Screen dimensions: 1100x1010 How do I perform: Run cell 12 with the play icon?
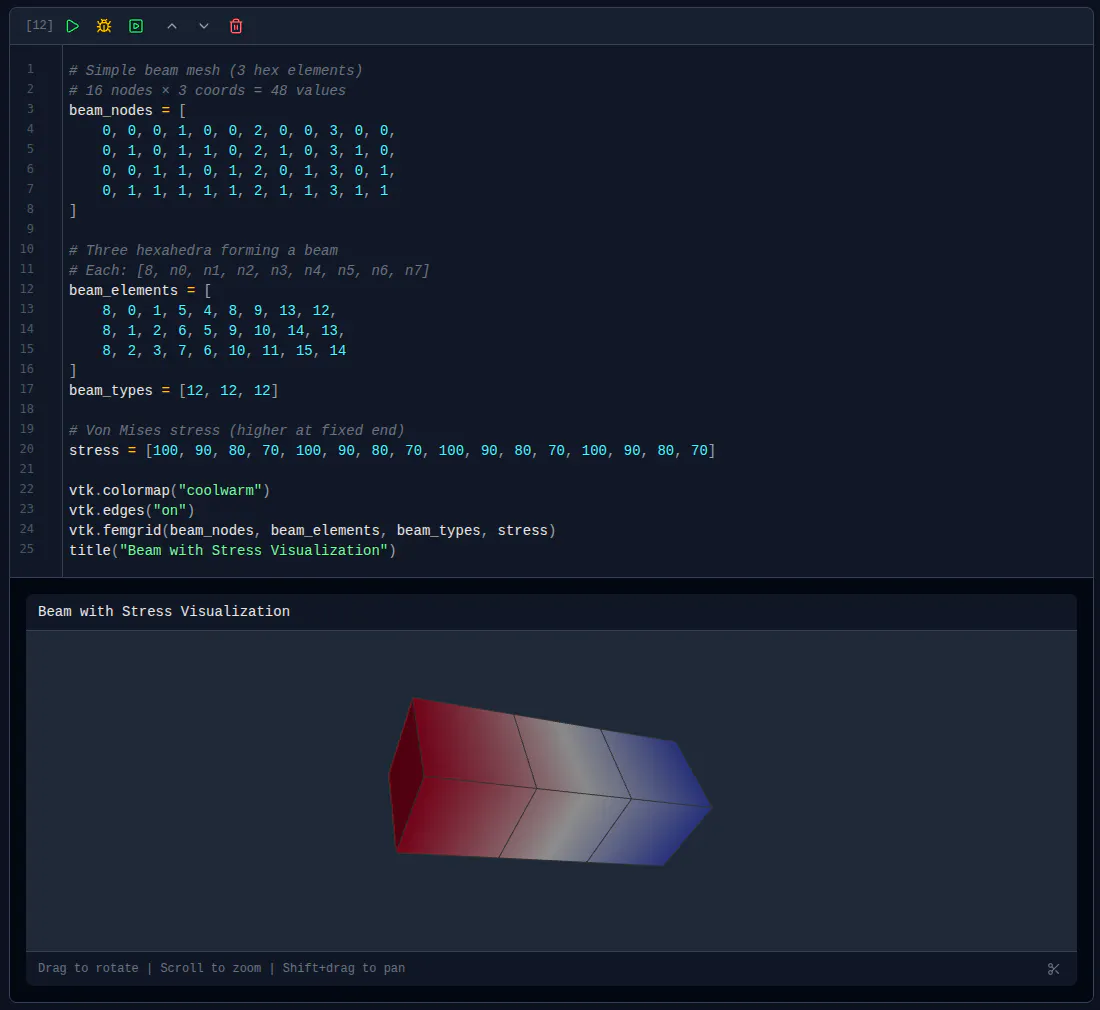(72, 26)
